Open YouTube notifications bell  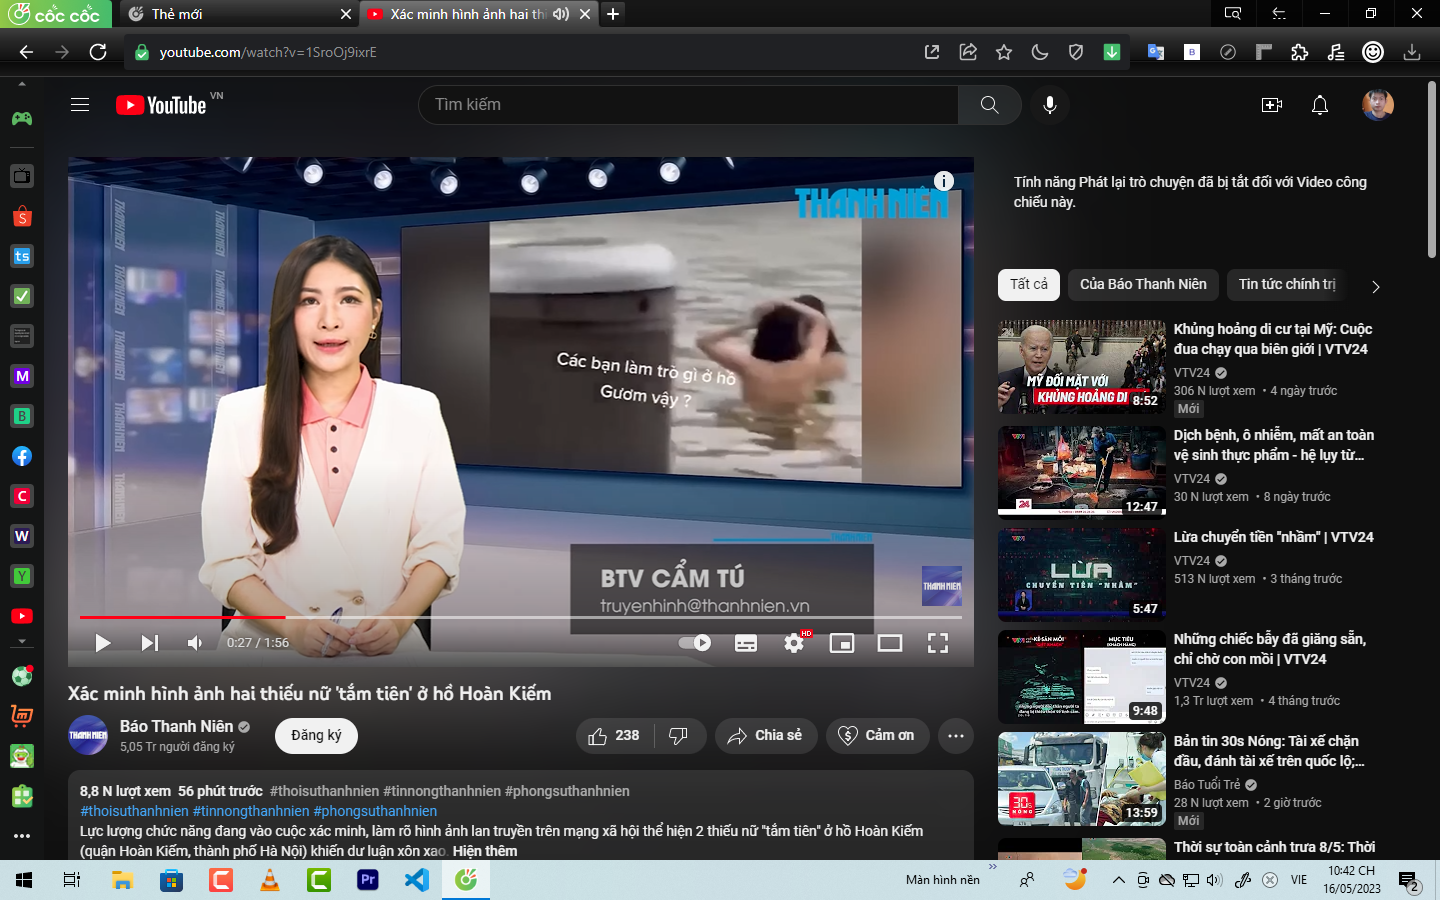pos(1320,105)
